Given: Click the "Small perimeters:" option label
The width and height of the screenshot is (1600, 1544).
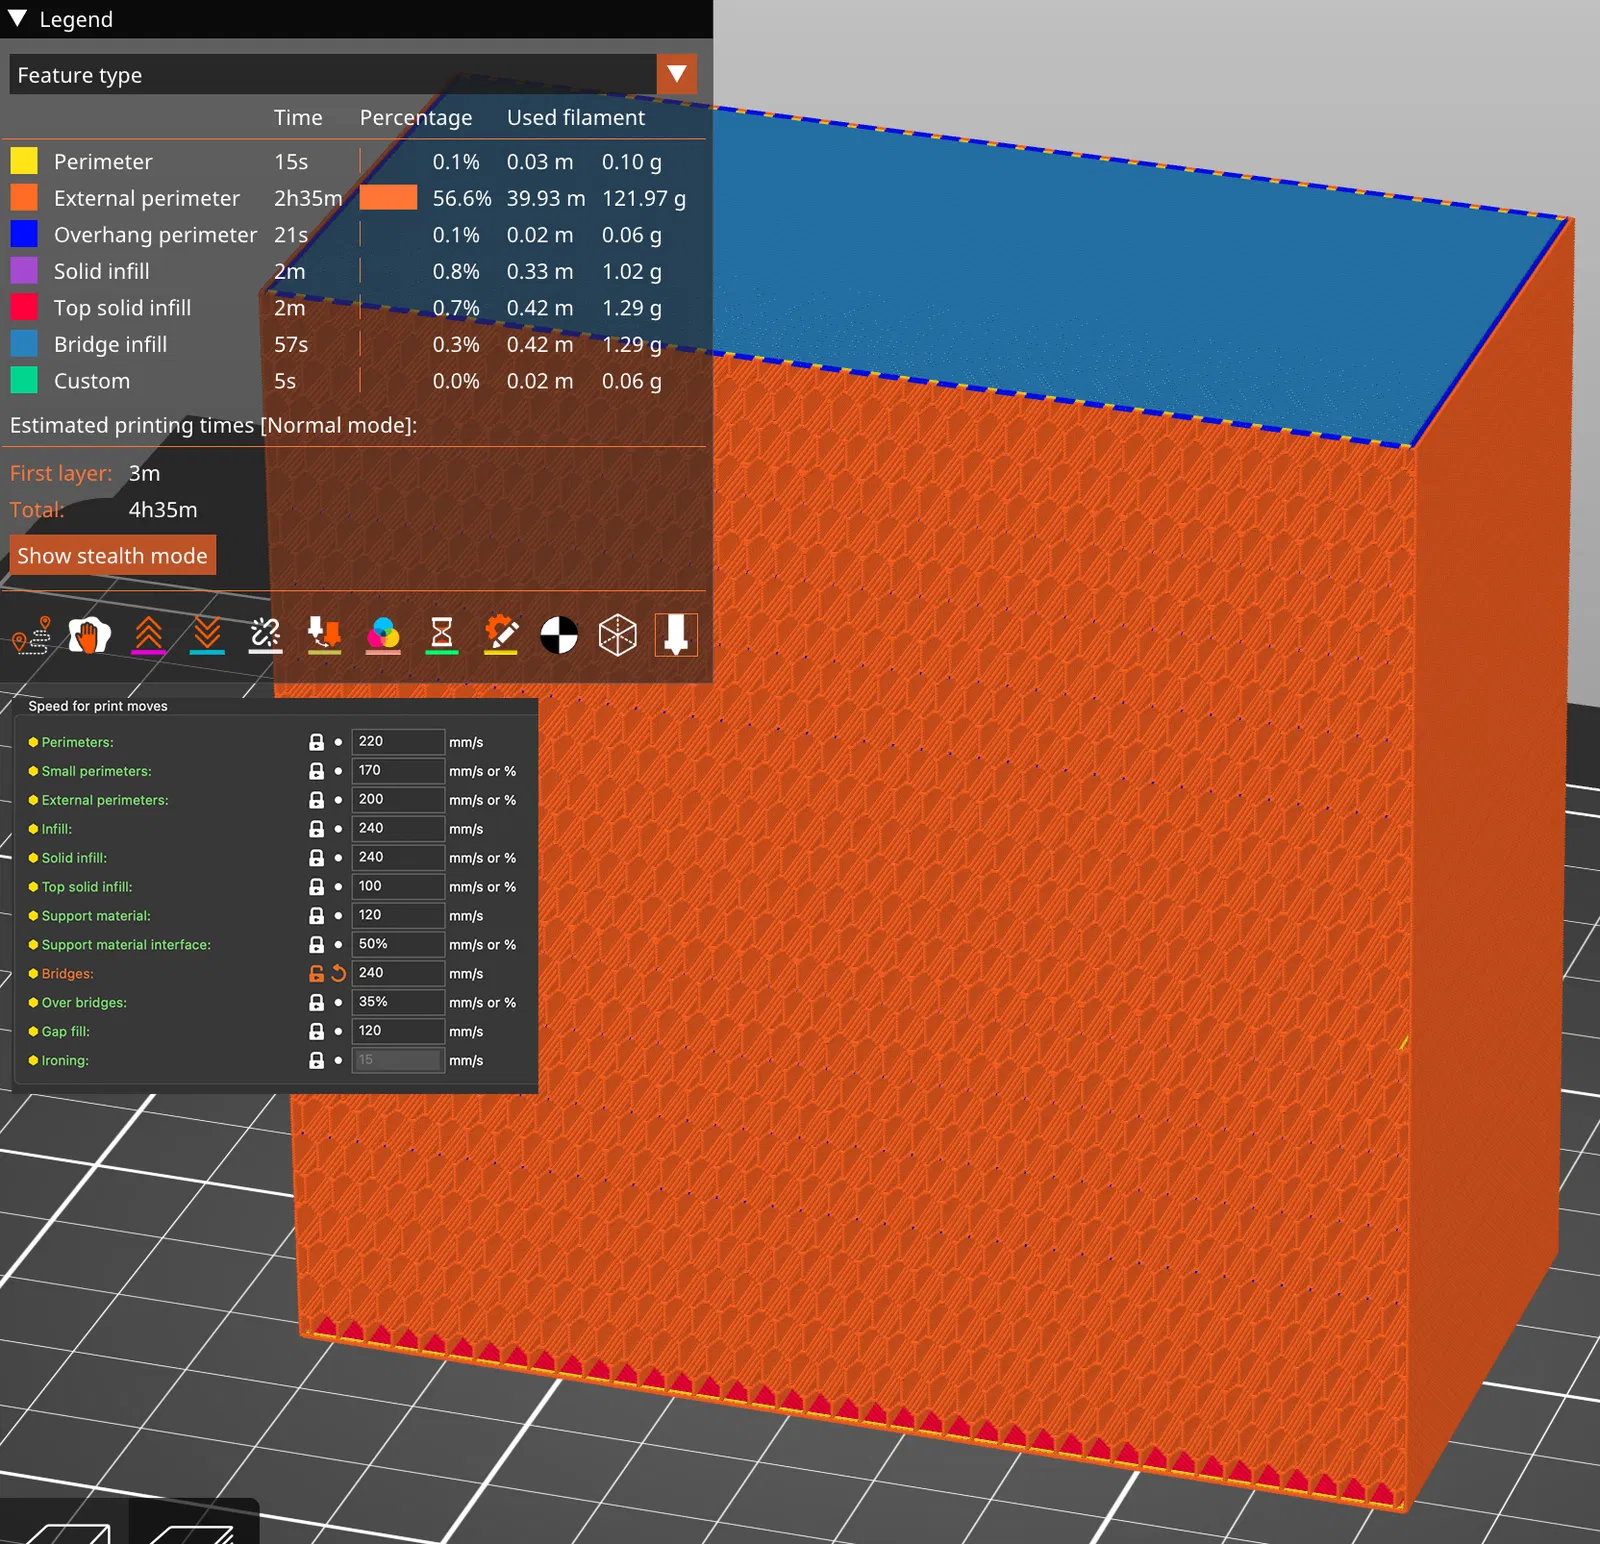Looking at the screenshot, I should [97, 771].
